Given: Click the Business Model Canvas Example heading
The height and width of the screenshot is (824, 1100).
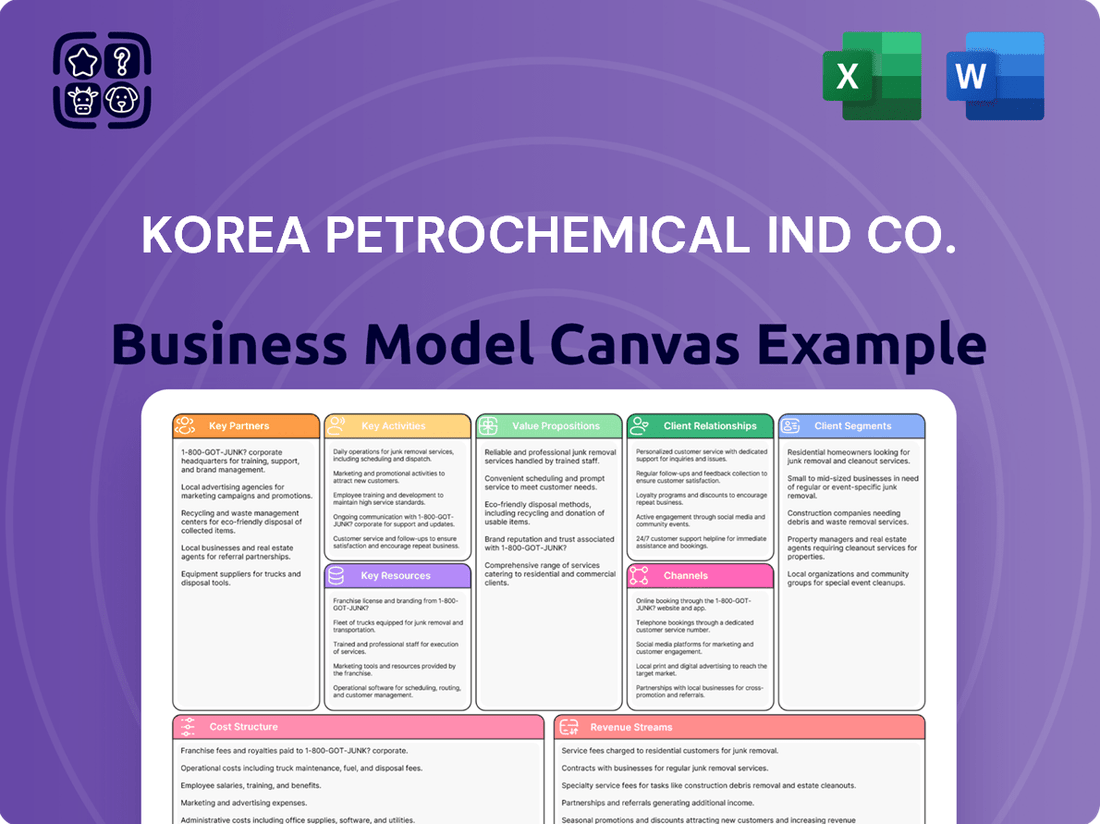Looking at the screenshot, I should point(549,344).
